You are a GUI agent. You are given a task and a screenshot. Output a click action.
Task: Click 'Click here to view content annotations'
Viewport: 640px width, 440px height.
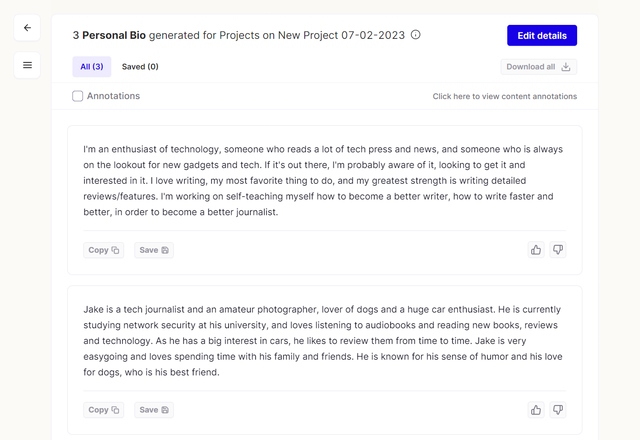[505, 96]
